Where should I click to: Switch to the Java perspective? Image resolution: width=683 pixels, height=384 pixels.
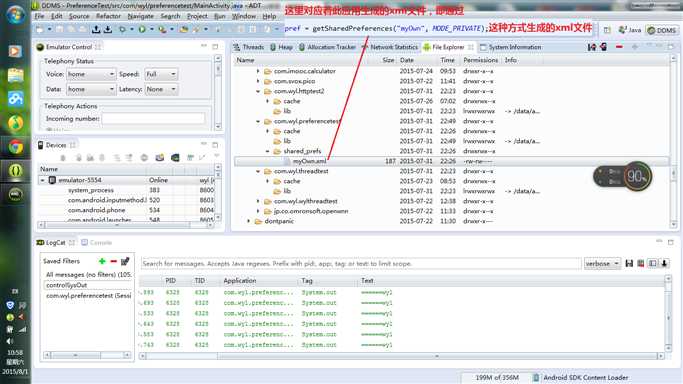click(630, 30)
